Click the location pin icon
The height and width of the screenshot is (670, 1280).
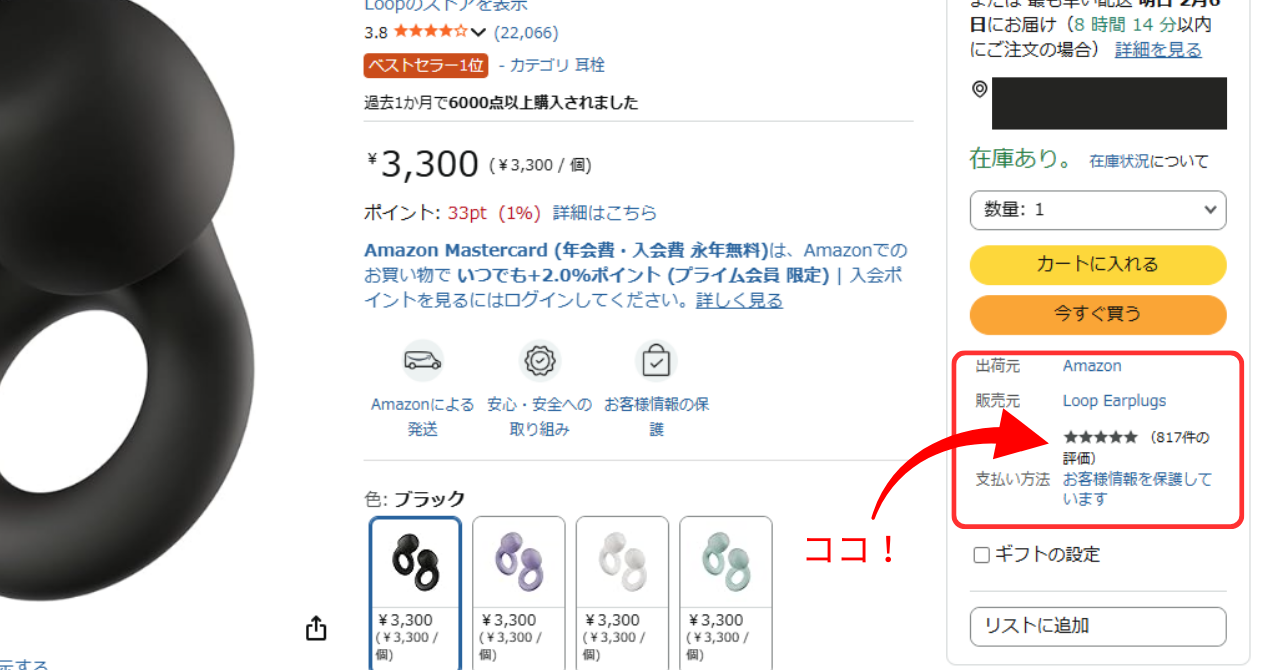[980, 90]
